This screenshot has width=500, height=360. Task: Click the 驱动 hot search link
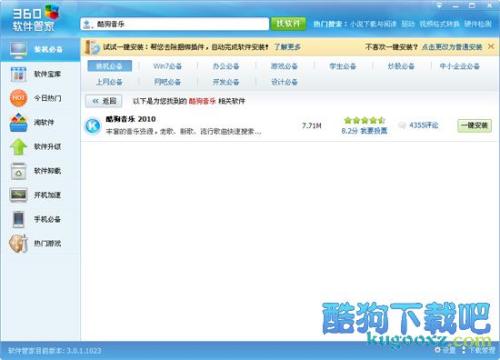408,24
